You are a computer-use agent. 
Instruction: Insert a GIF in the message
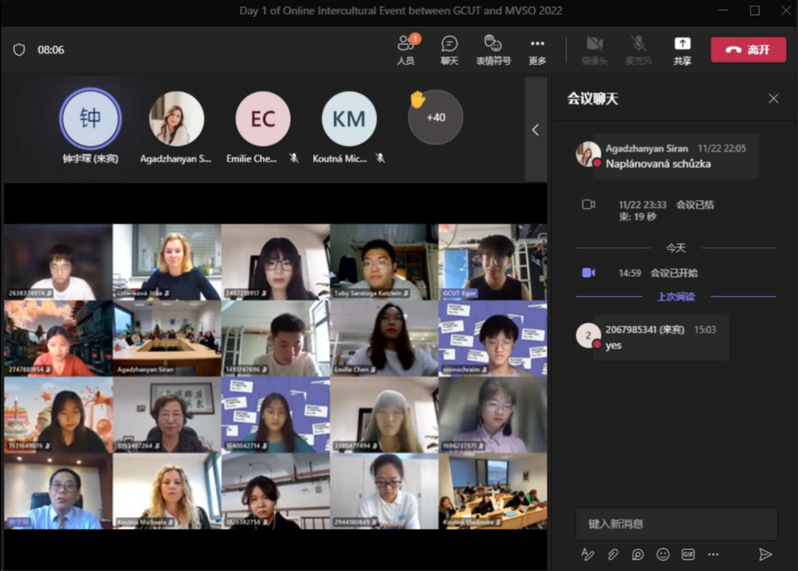(x=688, y=554)
